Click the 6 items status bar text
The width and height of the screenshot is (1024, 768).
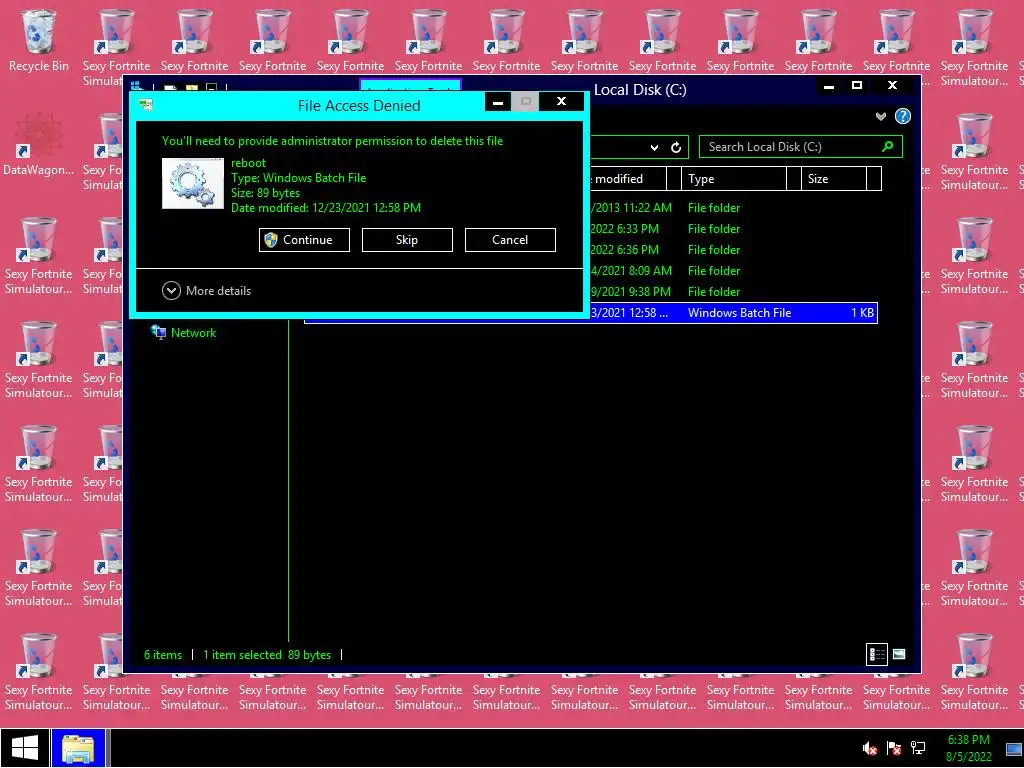[163, 654]
